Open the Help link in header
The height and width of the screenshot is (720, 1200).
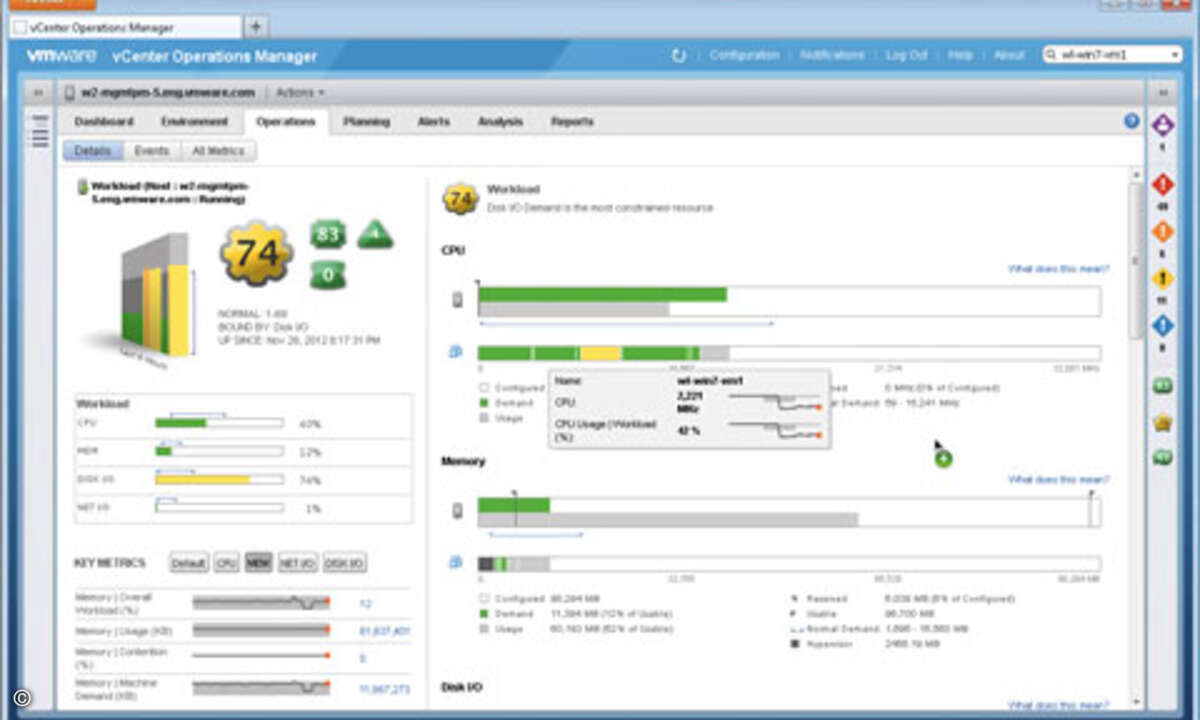tap(960, 56)
